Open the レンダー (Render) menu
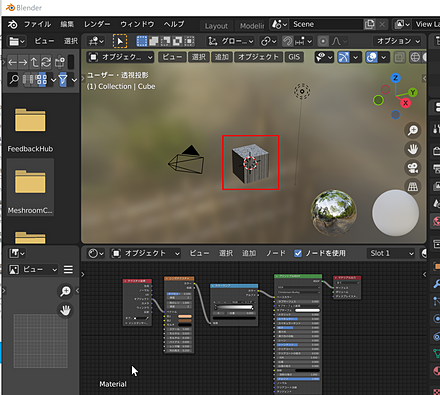Image resolution: width=440 pixels, height=395 pixels. pyautogui.click(x=97, y=24)
